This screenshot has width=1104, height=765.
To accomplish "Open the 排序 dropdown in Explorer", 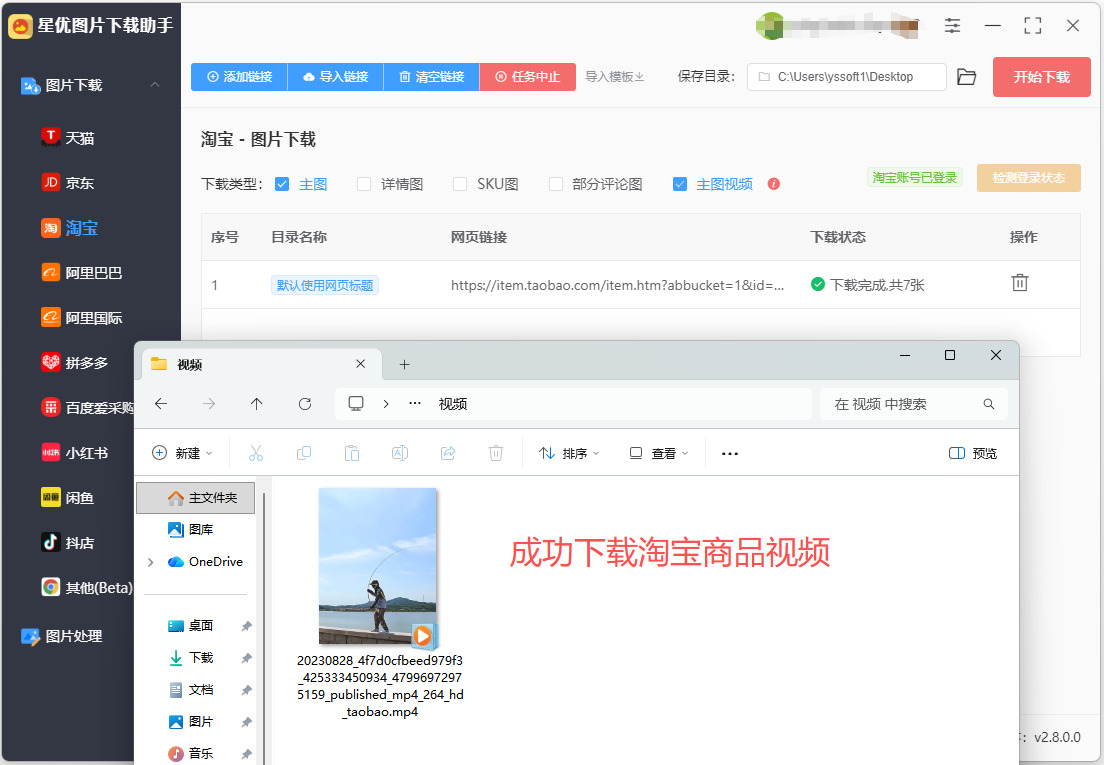I will click(569, 453).
